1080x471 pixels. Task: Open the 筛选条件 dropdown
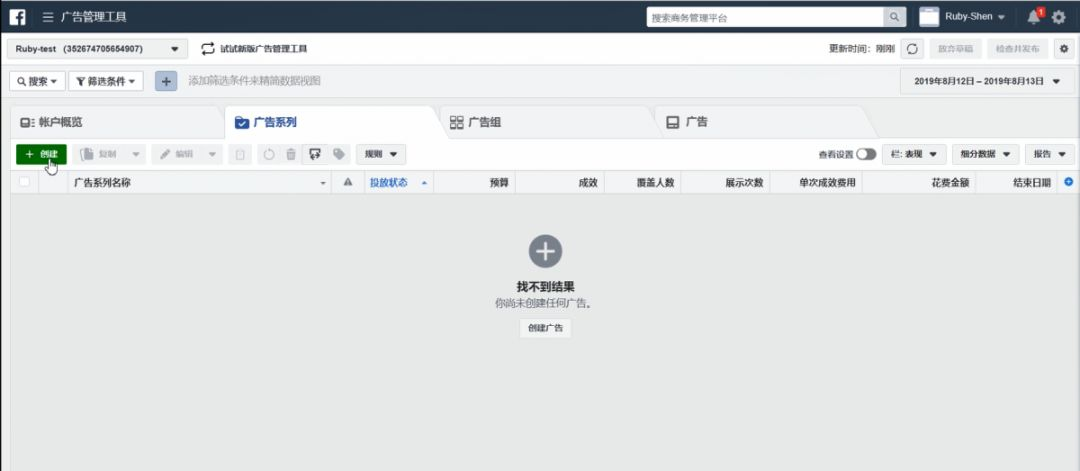(x=105, y=81)
